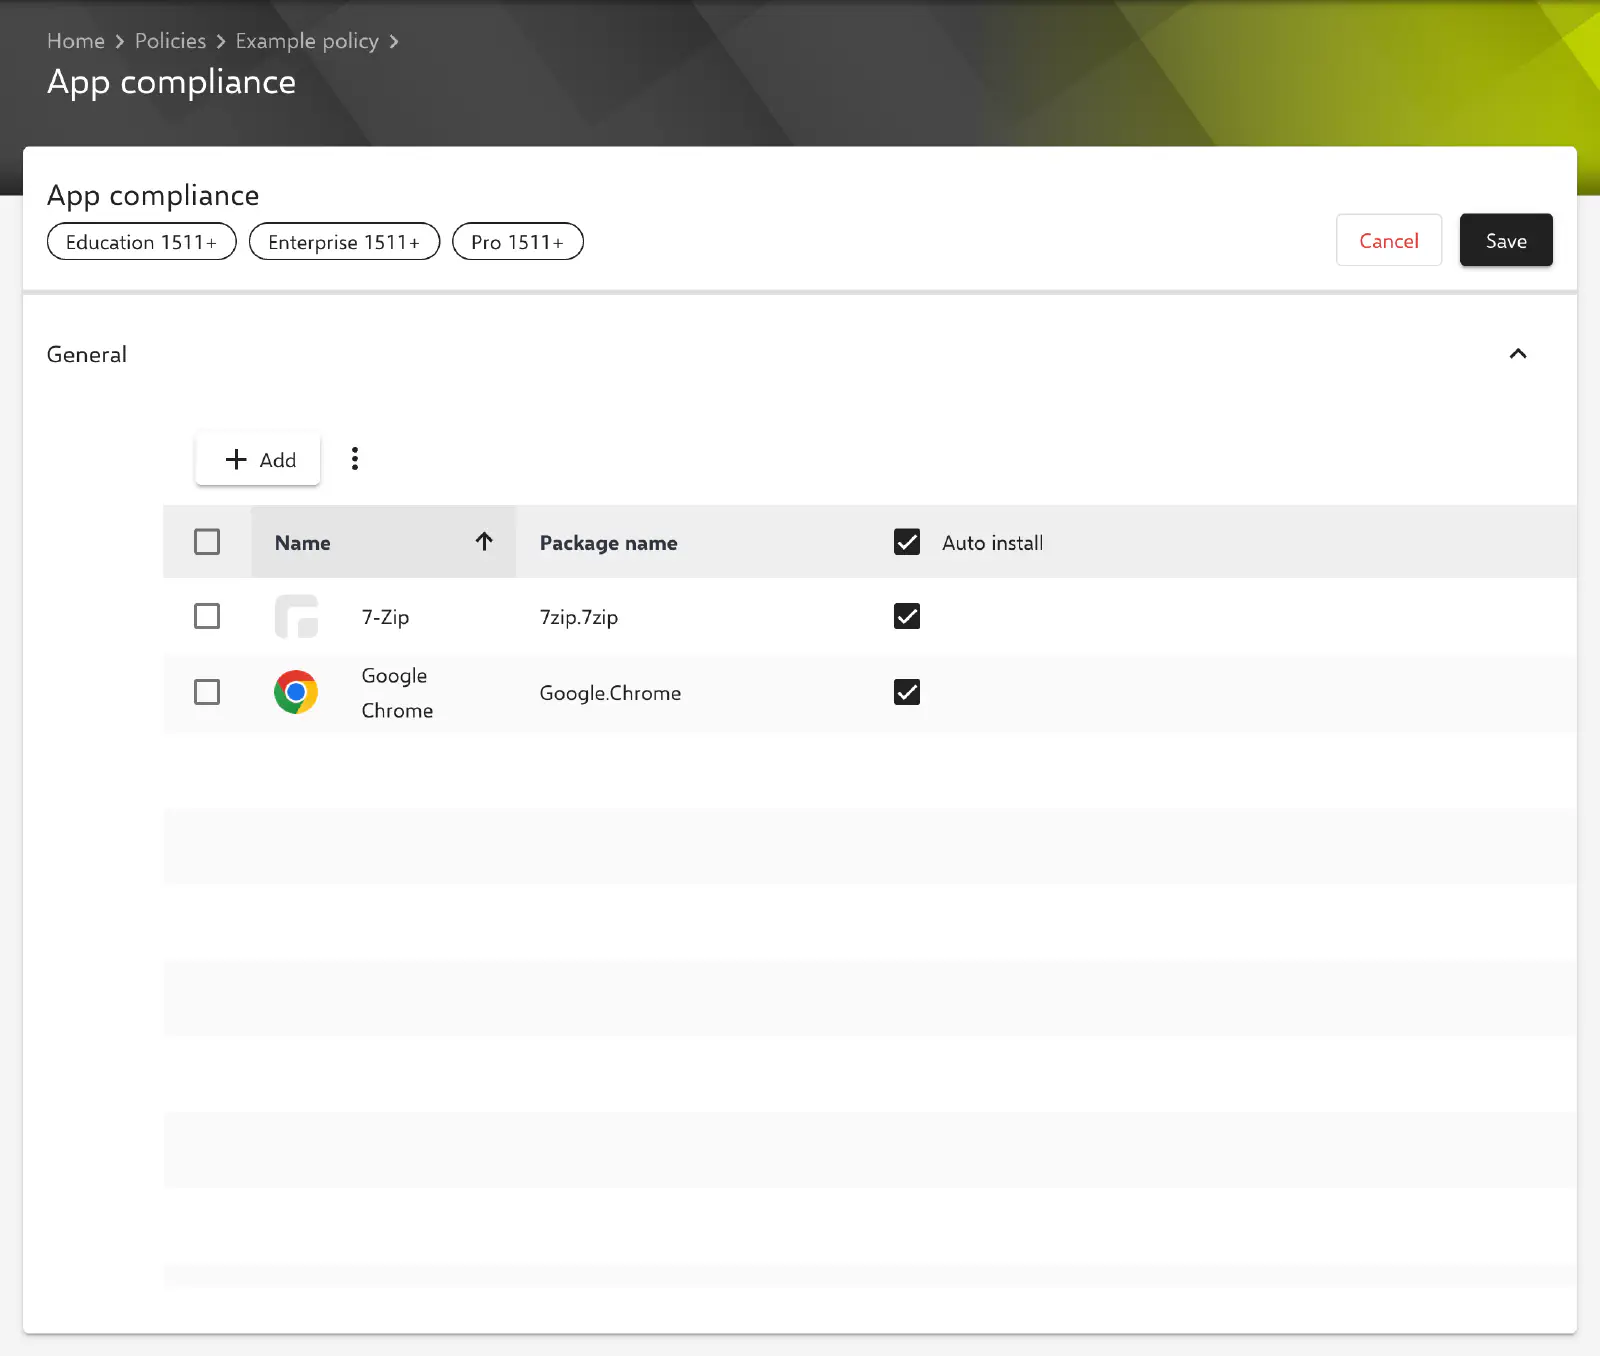Open the three-dot more options menu

point(355,459)
